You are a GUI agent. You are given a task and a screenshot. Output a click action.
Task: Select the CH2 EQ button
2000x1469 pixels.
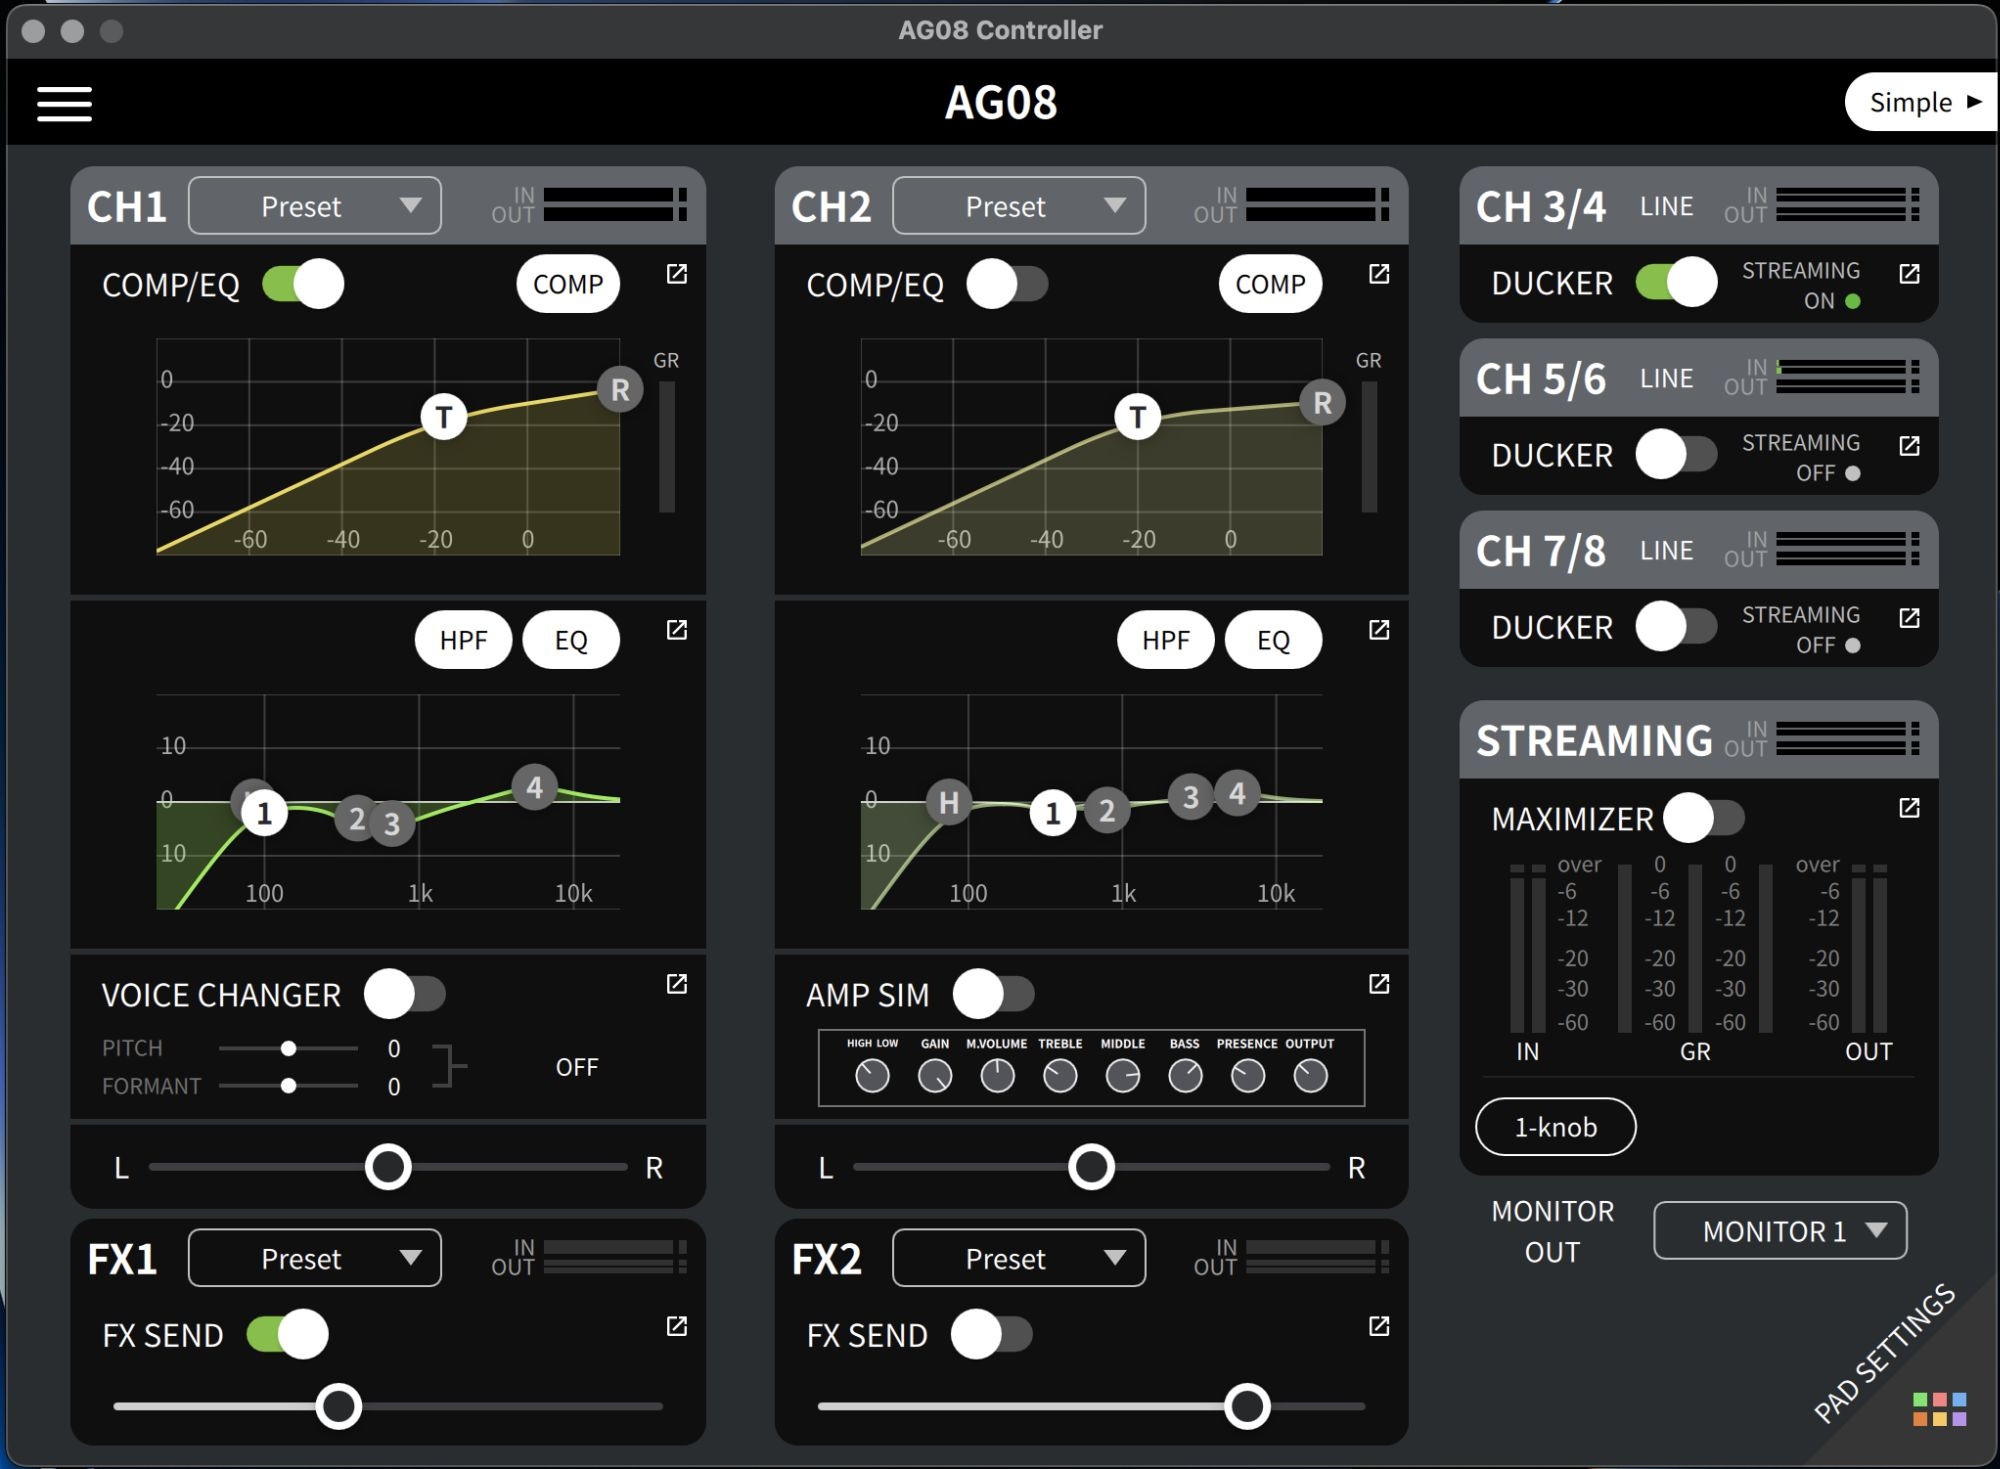pos(1272,640)
